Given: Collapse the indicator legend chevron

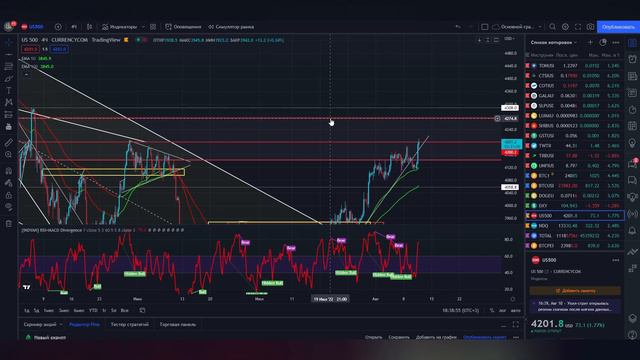Looking at the screenshot, I should point(26,74).
